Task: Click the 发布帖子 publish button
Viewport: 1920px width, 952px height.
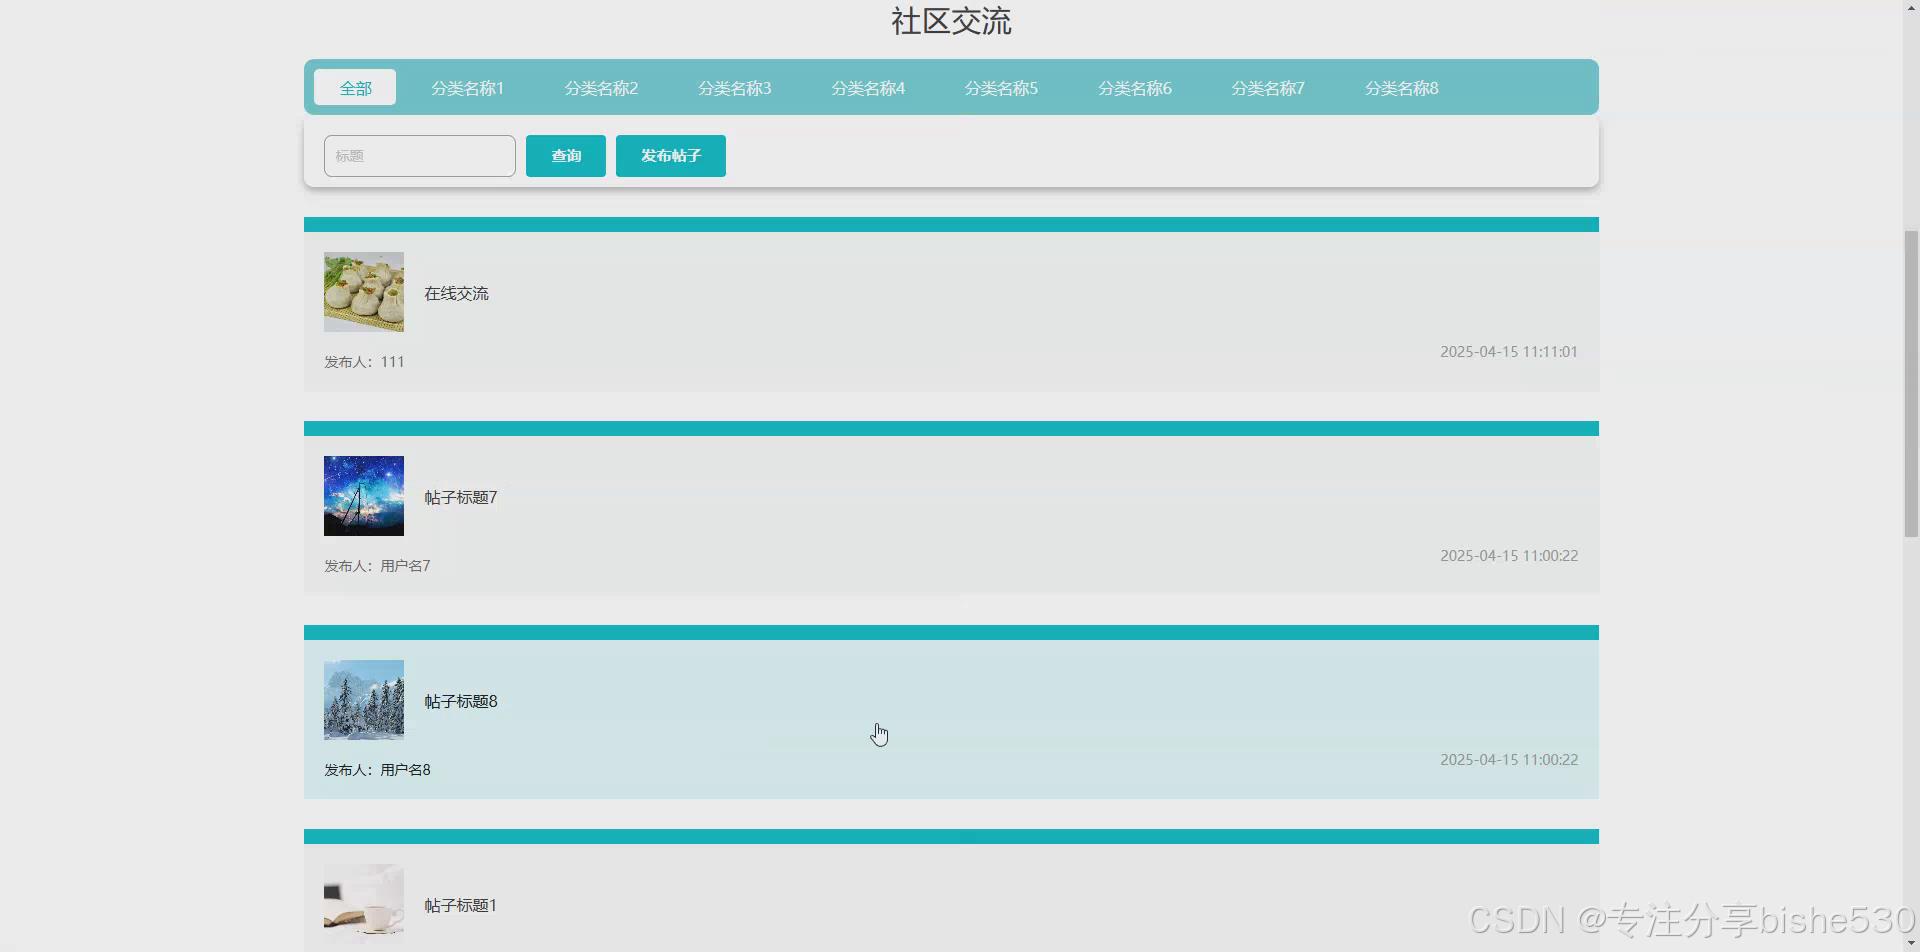Action: [671, 156]
